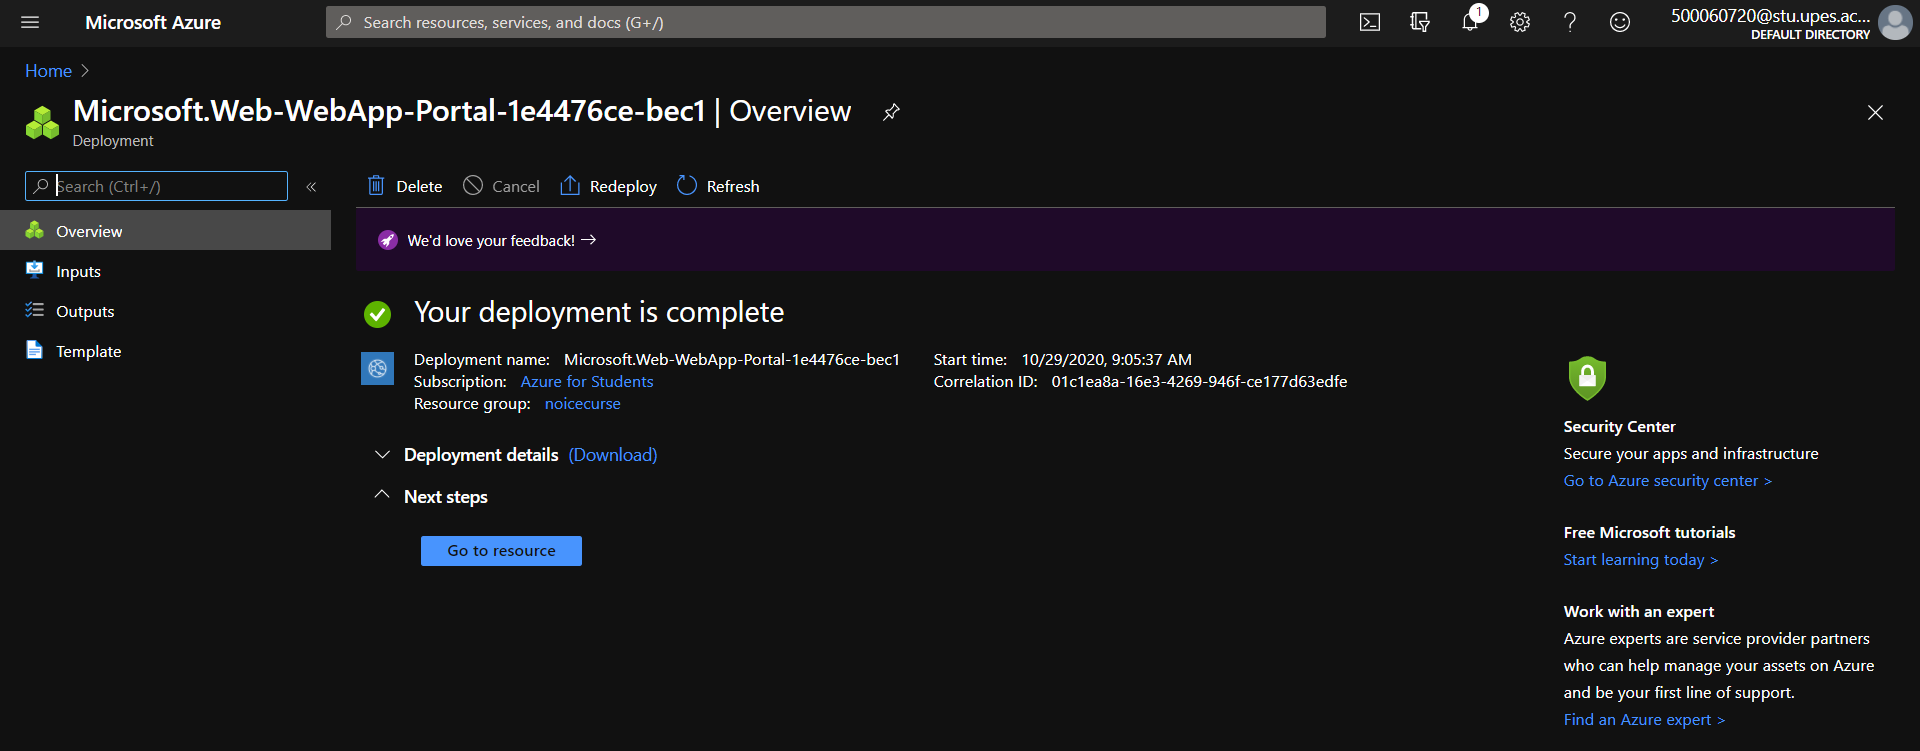Viewport: 1920px width, 751px height.
Task: Close the deployment overview blade
Action: 1875,113
